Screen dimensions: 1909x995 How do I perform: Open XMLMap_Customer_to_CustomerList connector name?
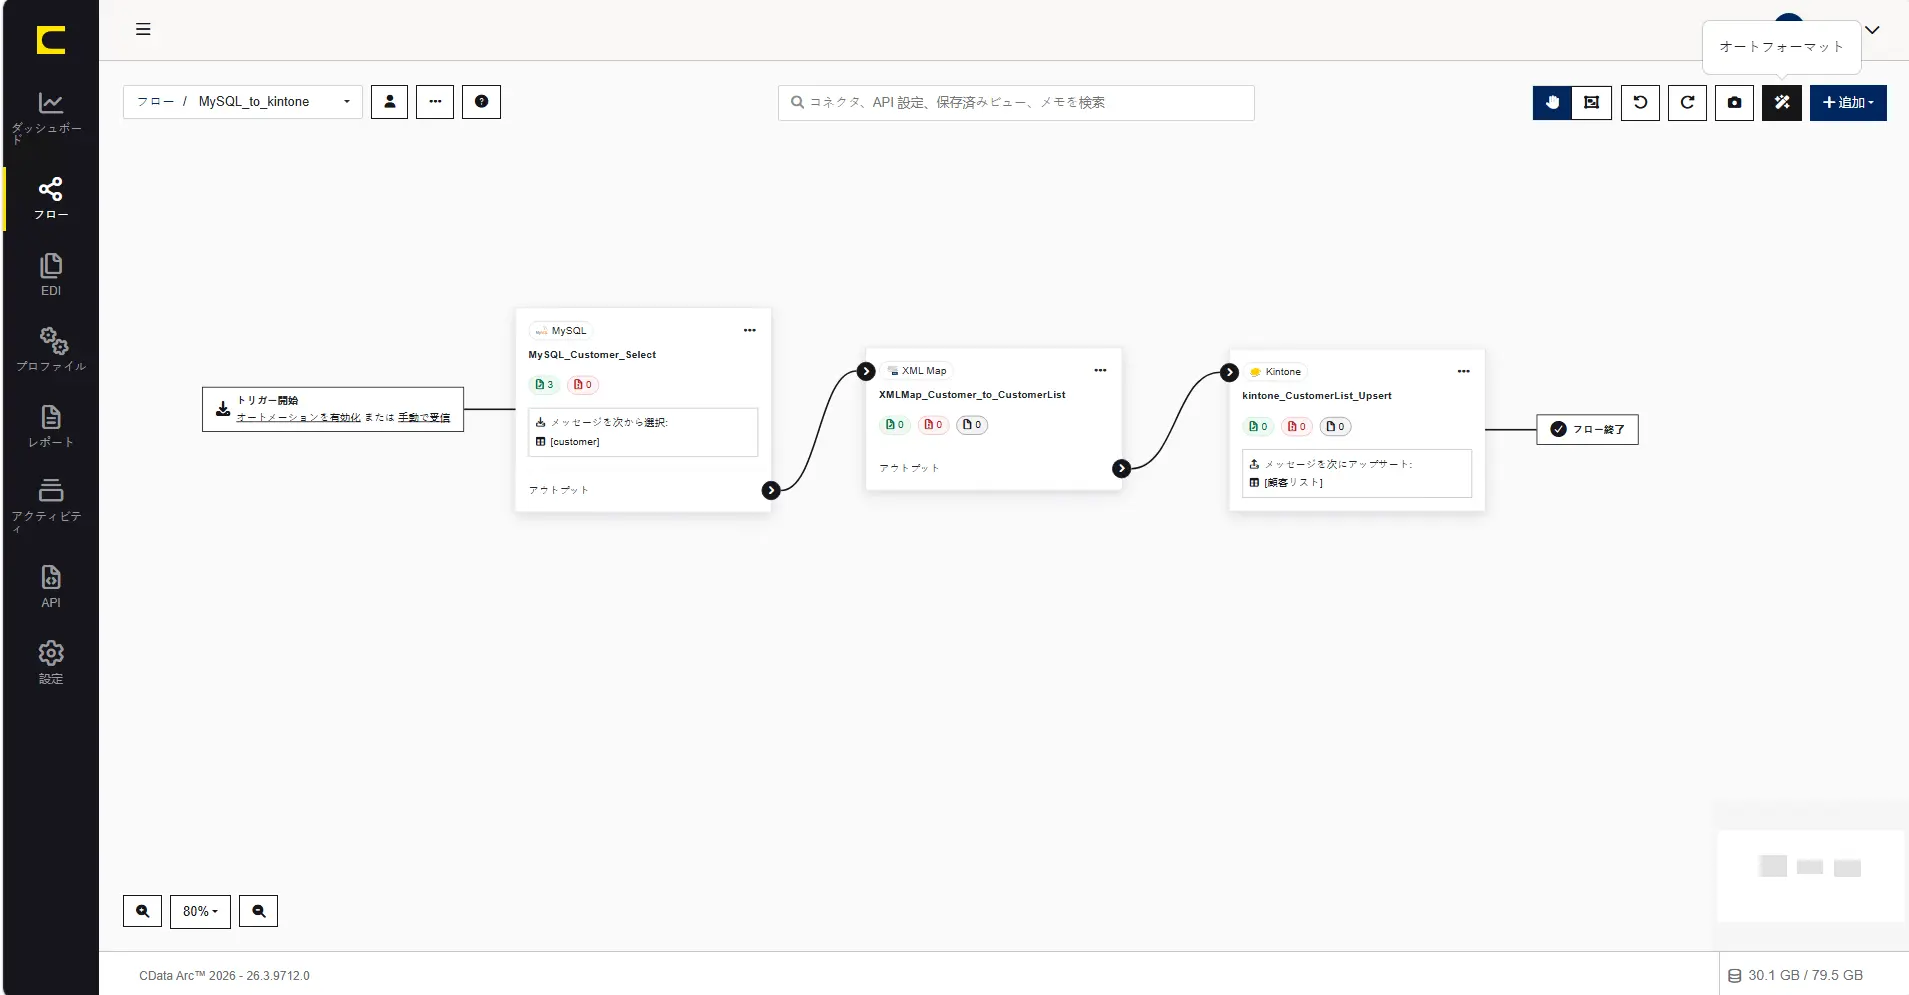[972, 395]
